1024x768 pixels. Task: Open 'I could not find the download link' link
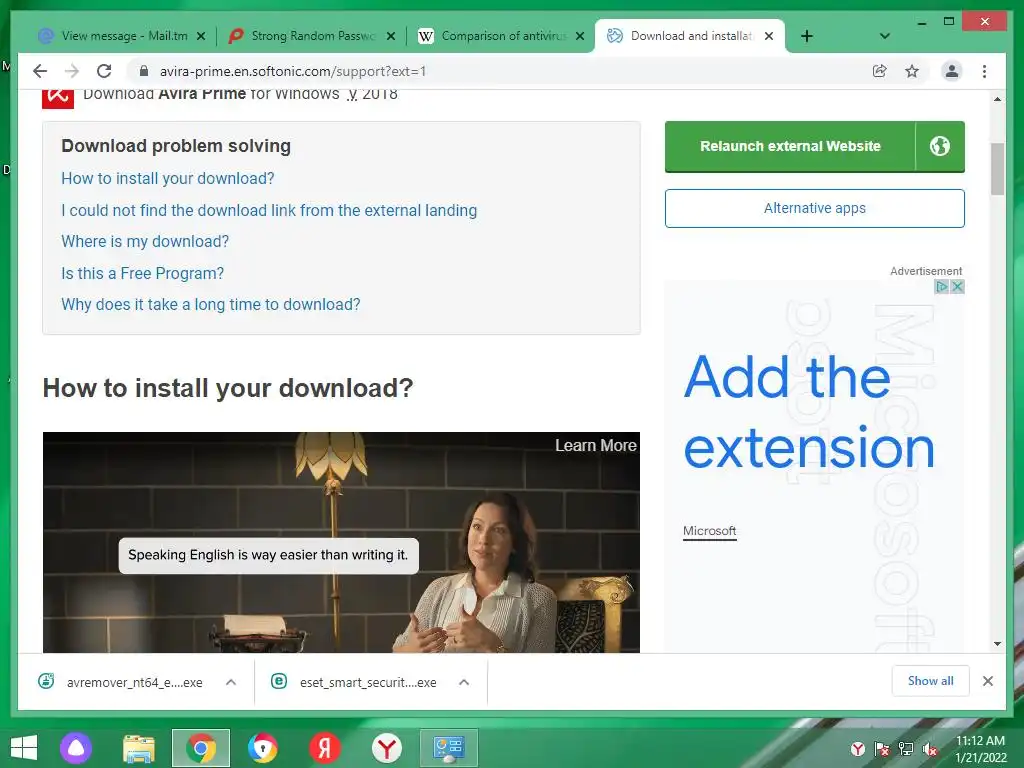(269, 210)
